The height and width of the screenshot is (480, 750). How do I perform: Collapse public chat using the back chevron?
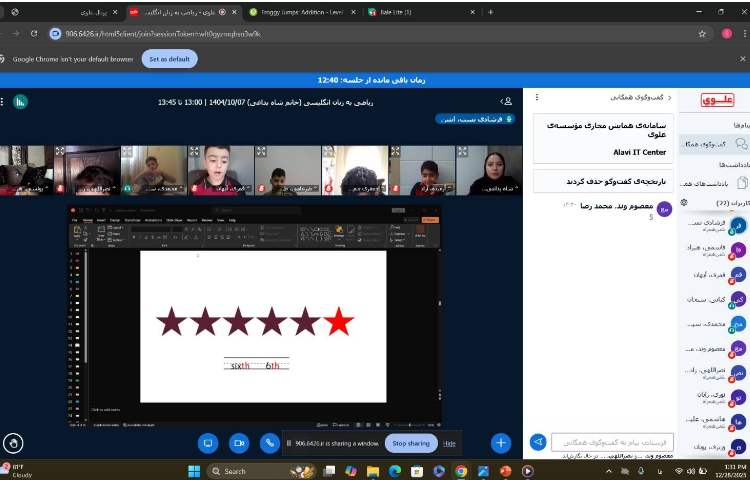coord(669,98)
